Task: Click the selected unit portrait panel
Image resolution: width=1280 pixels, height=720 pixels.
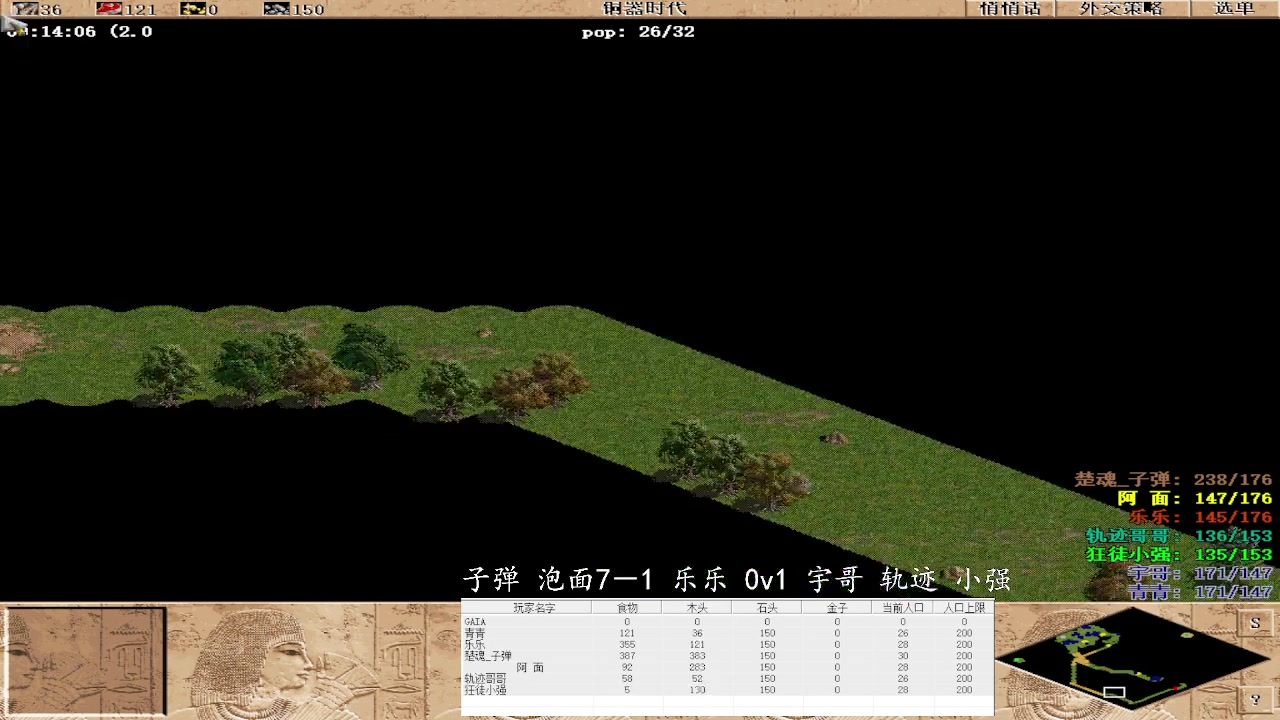Action: [84, 661]
